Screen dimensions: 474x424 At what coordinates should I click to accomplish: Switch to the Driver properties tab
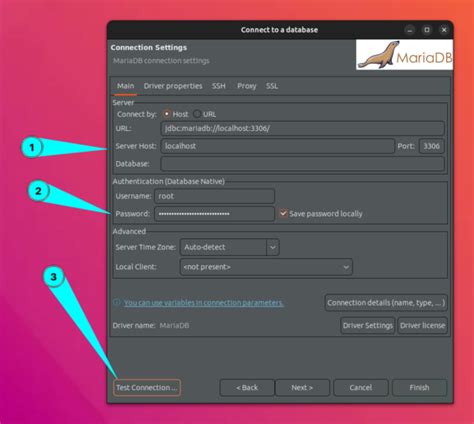pos(173,86)
